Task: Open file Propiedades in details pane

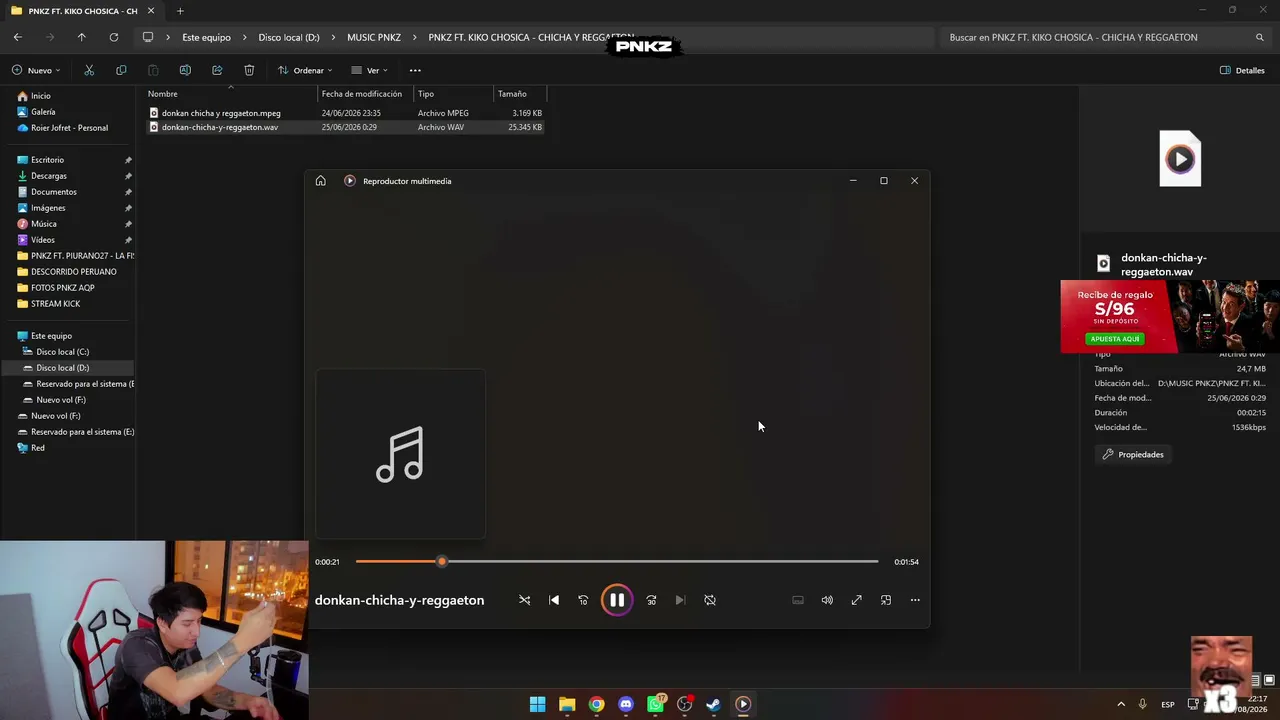Action: click(1133, 454)
